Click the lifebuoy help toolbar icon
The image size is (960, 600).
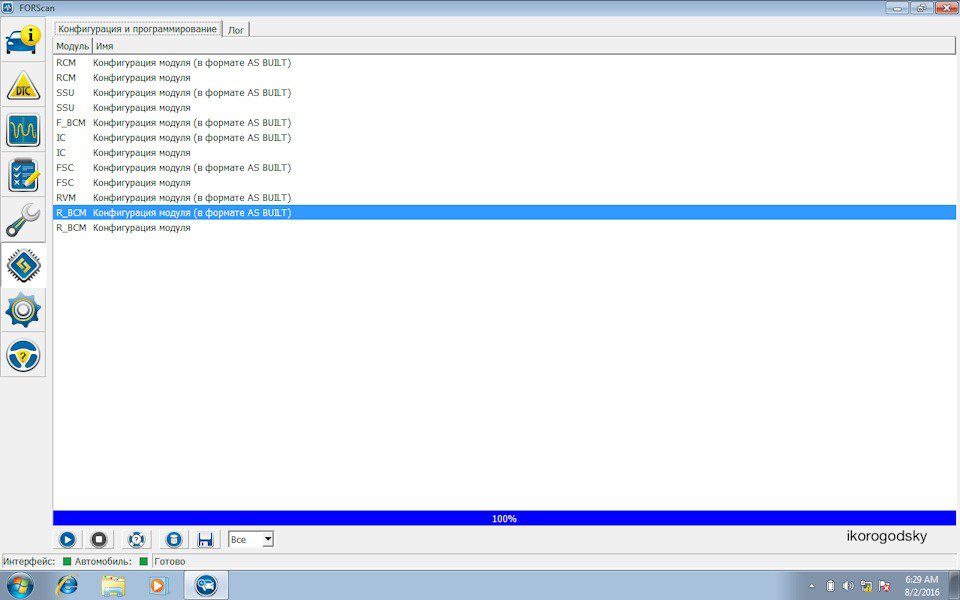(x=137, y=539)
